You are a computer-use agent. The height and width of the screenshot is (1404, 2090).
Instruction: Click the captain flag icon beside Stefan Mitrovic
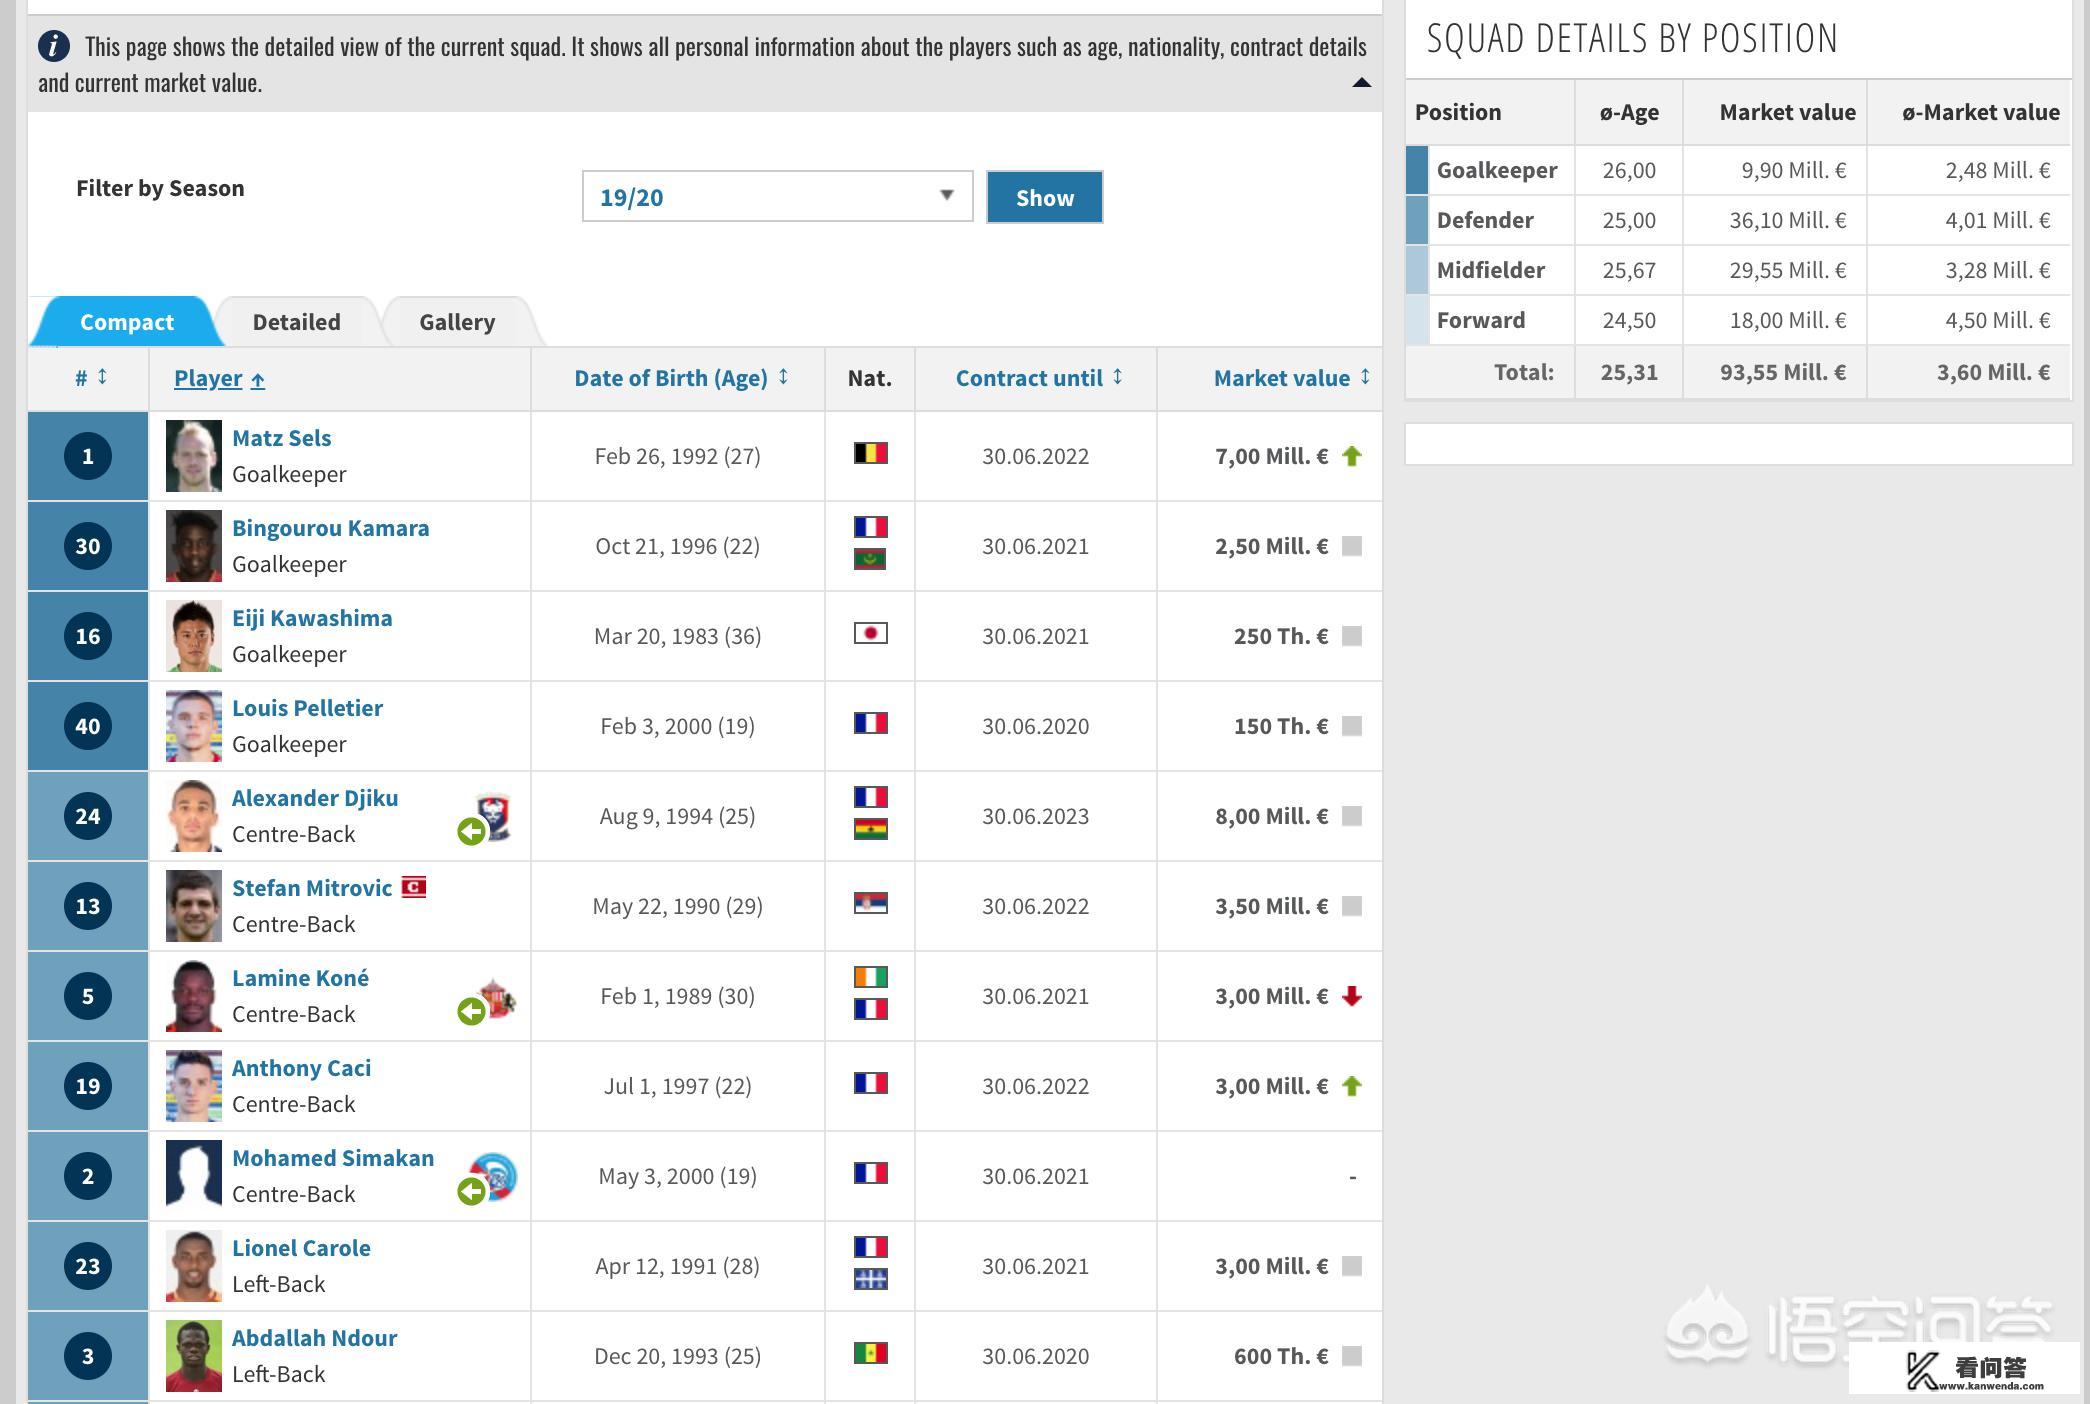pyautogui.click(x=414, y=887)
